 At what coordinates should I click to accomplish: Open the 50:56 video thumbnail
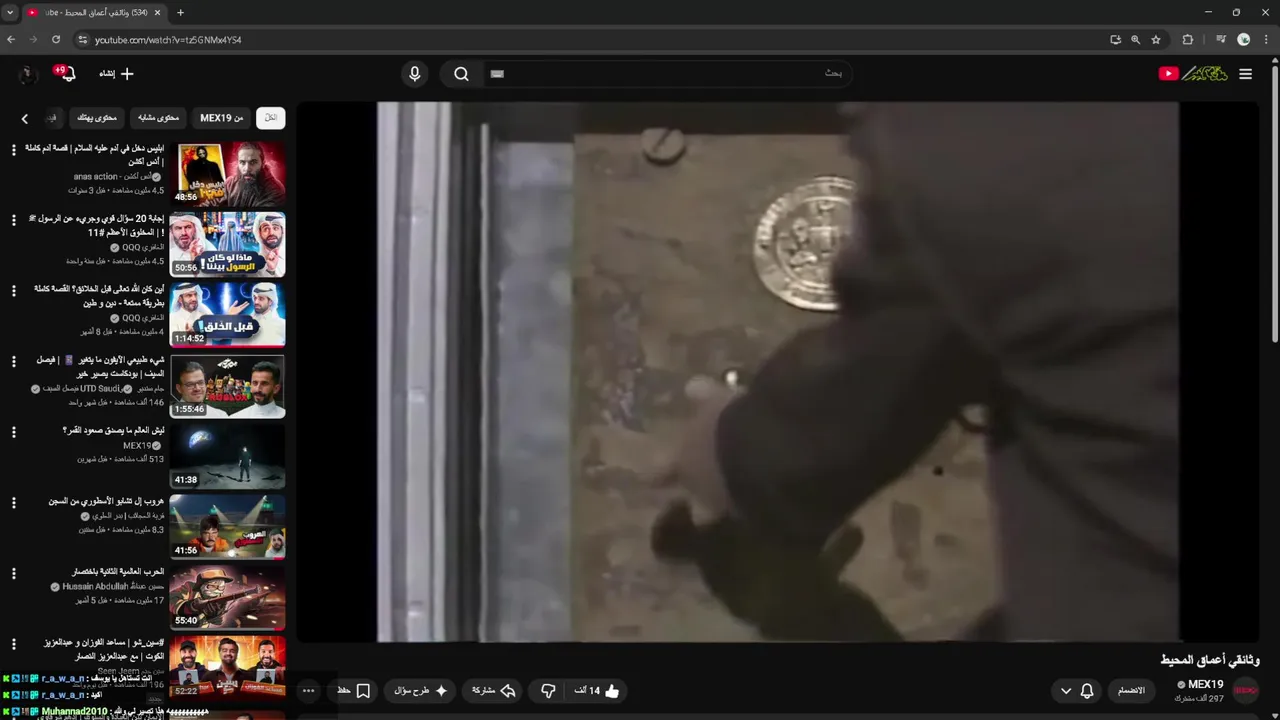(x=227, y=244)
